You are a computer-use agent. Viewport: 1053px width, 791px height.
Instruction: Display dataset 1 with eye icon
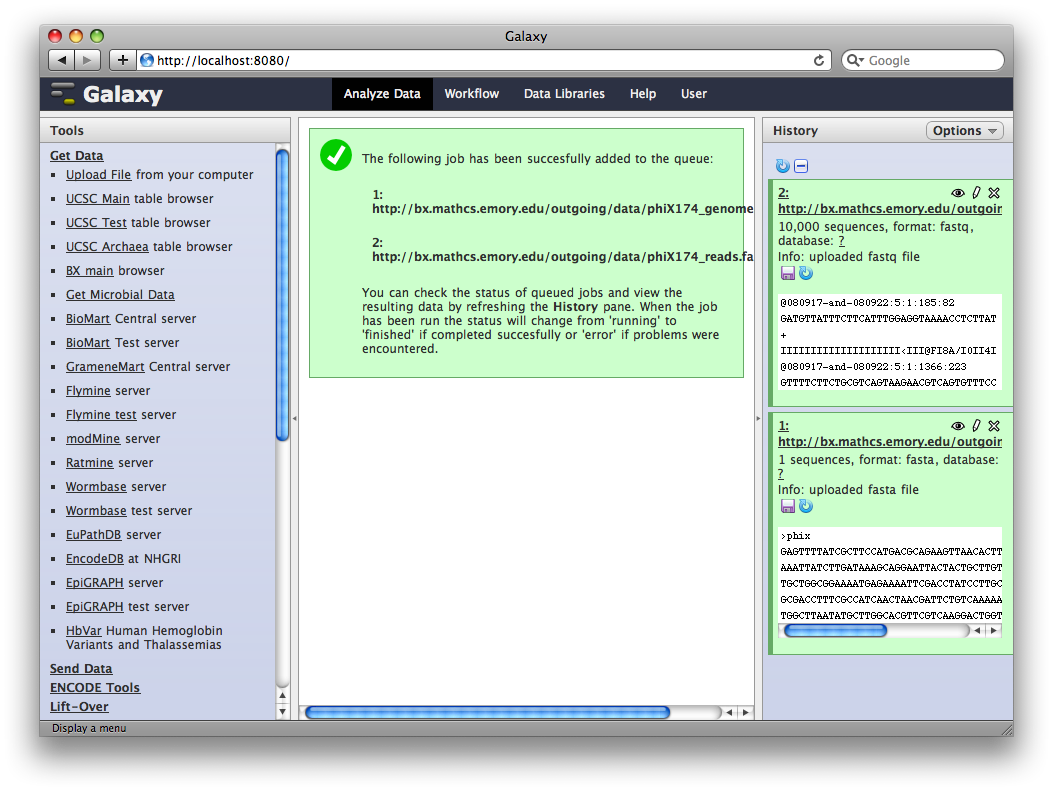[x=958, y=426]
